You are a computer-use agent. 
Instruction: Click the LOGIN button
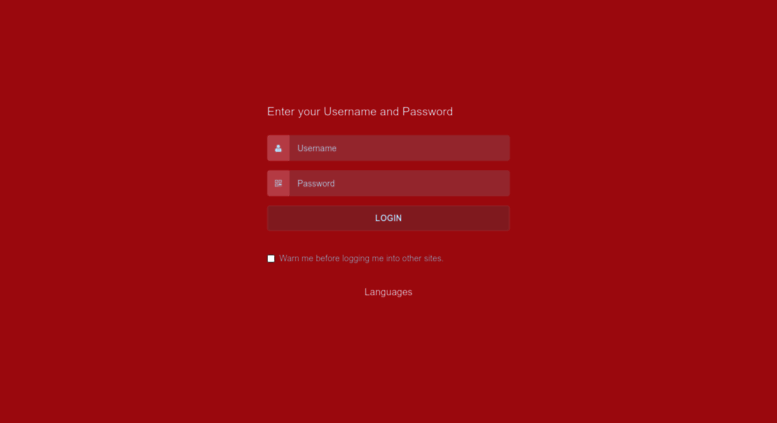(388, 218)
